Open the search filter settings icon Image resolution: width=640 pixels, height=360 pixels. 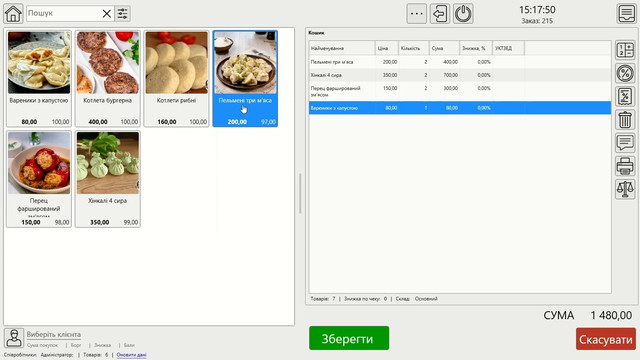(x=122, y=13)
